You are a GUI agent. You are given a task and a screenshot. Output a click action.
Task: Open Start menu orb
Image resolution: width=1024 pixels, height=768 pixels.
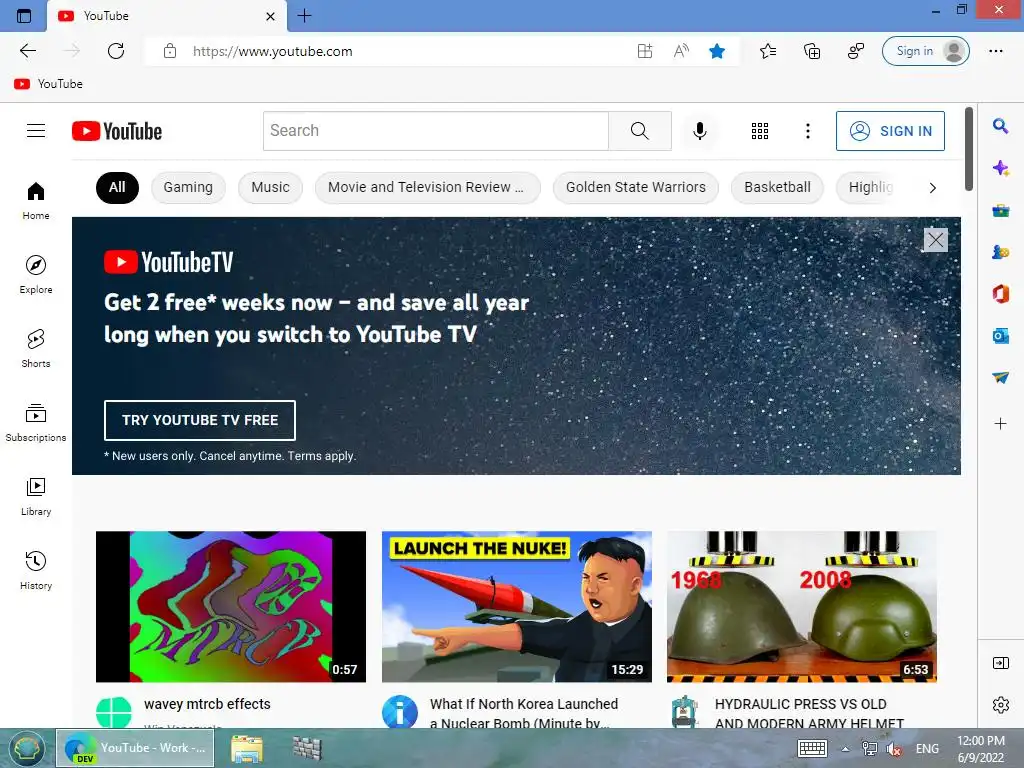25,748
